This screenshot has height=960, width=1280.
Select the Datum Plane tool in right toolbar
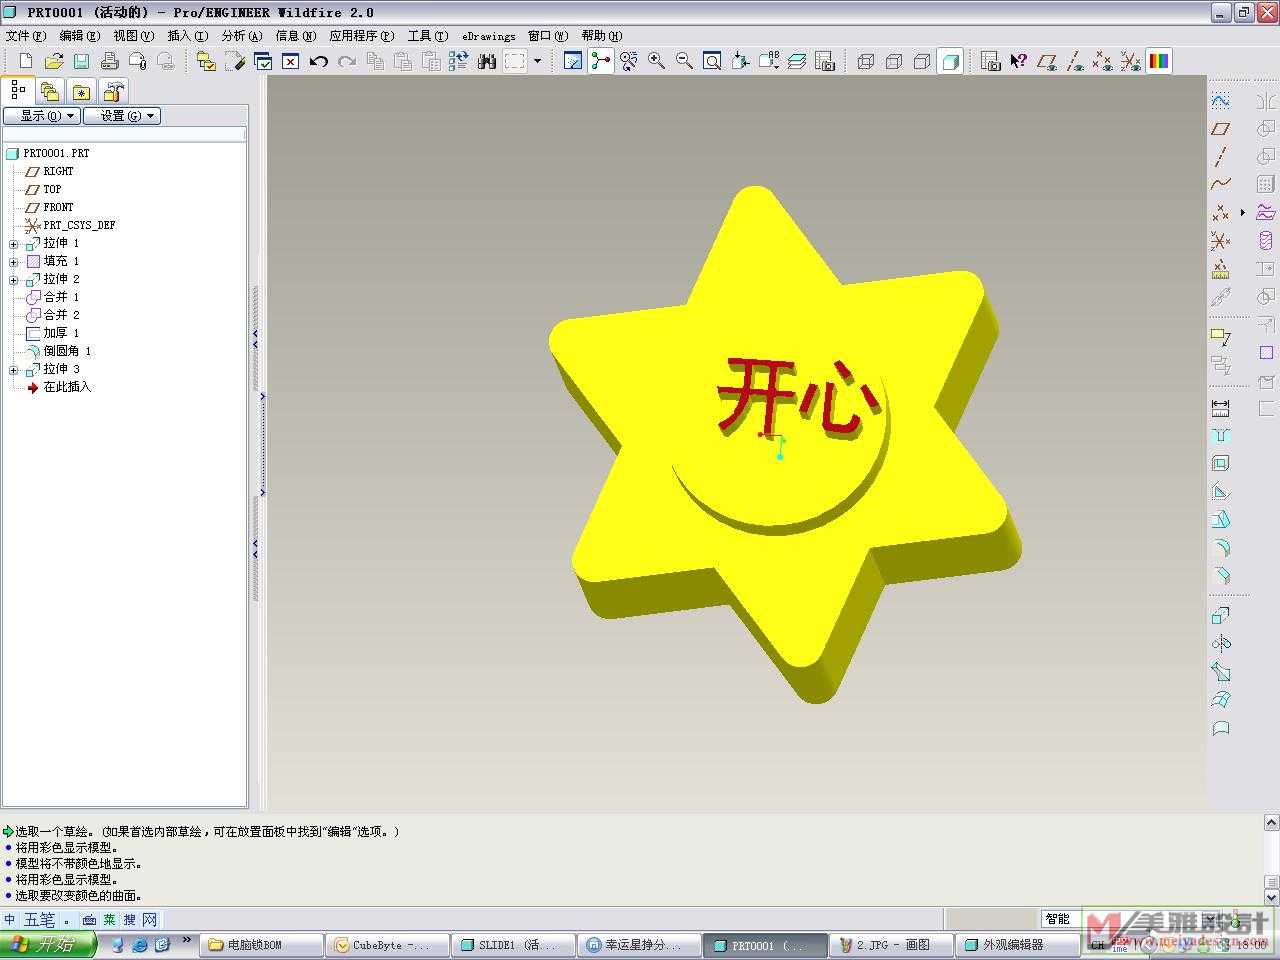1220,129
